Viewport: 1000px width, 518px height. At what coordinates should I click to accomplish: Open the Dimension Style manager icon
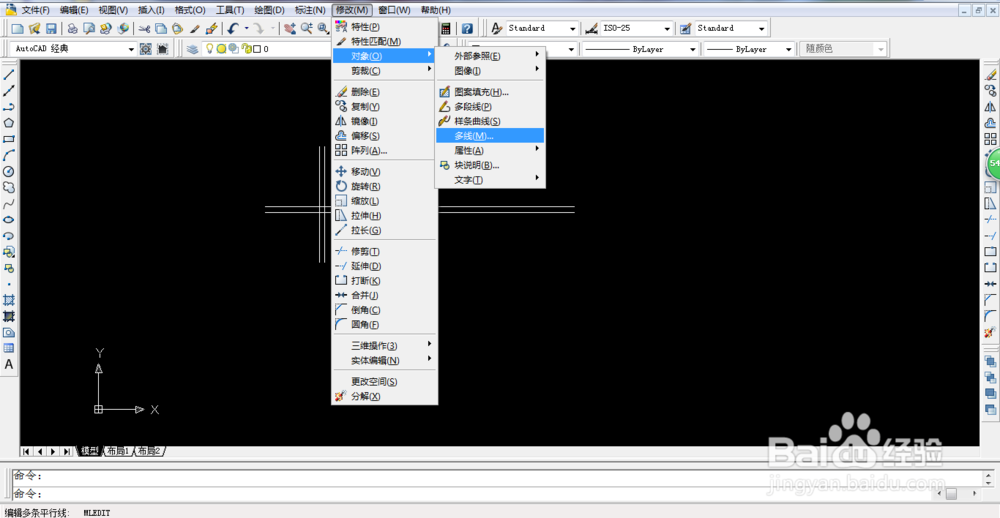point(591,28)
